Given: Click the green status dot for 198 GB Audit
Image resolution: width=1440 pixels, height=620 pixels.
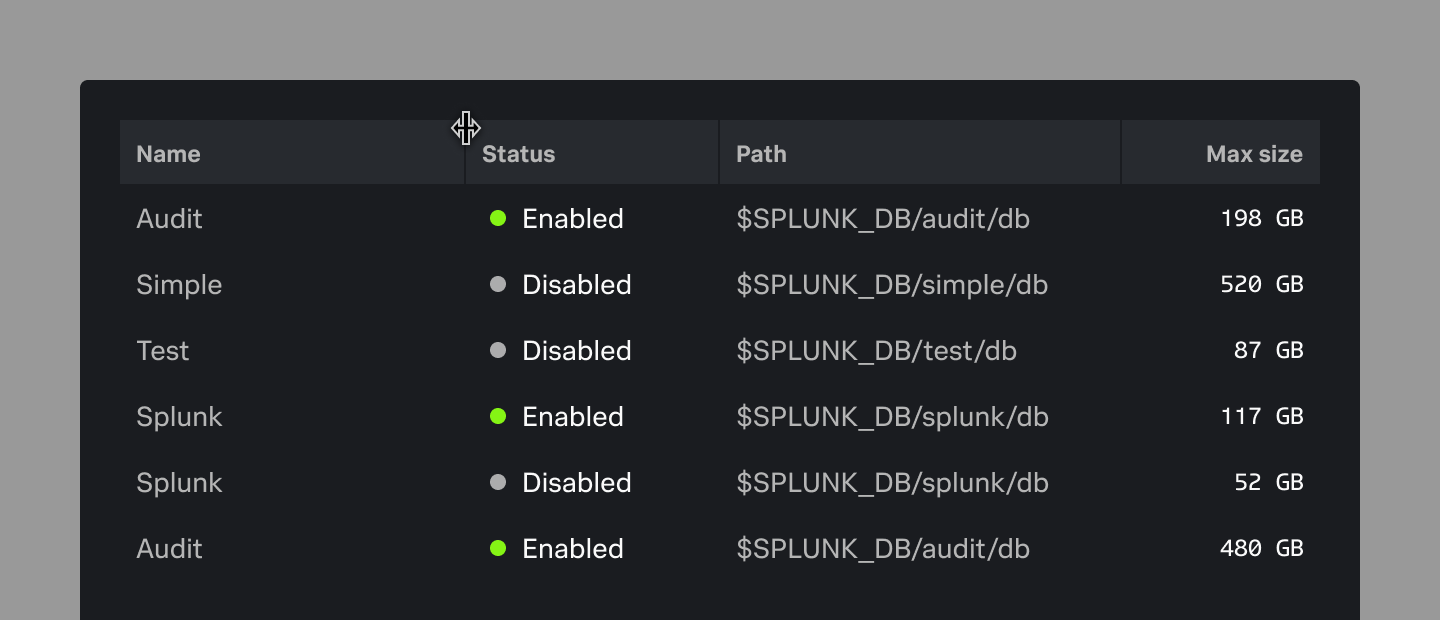Looking at the screenshot, I should coord(498,218).
